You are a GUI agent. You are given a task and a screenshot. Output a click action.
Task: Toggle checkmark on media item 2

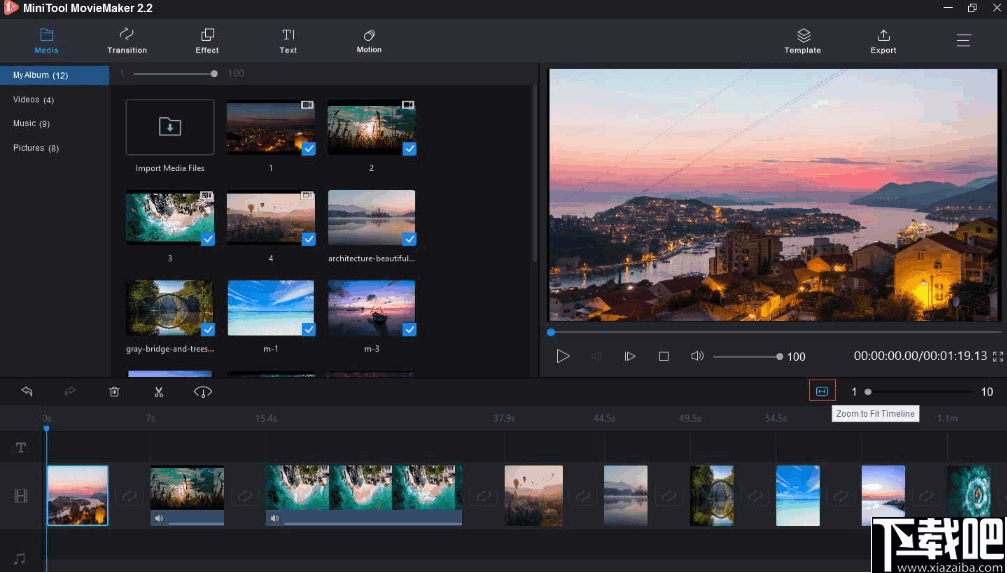tap(410, 149)
